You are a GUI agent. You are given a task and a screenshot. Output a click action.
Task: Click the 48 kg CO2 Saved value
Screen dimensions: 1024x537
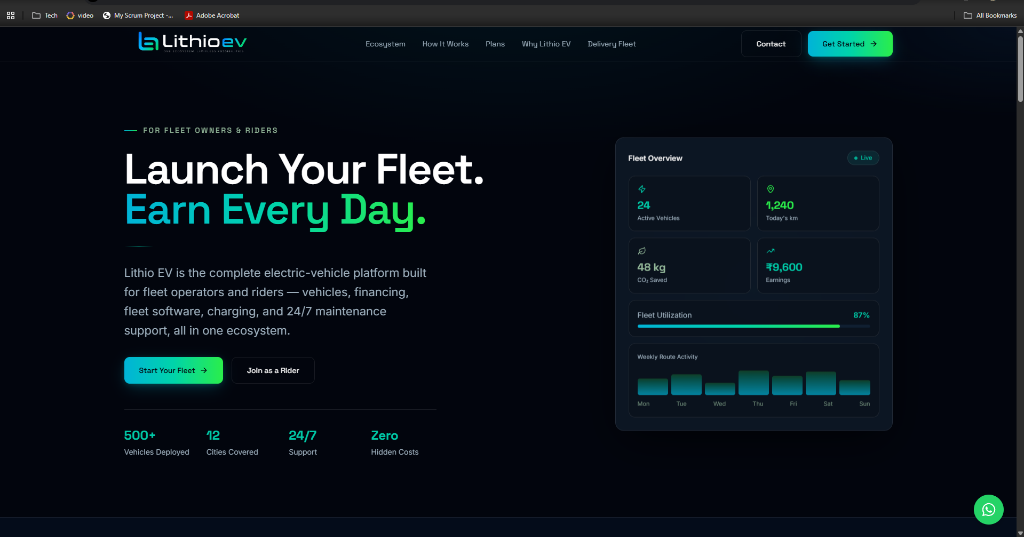[x=651, y=267]
